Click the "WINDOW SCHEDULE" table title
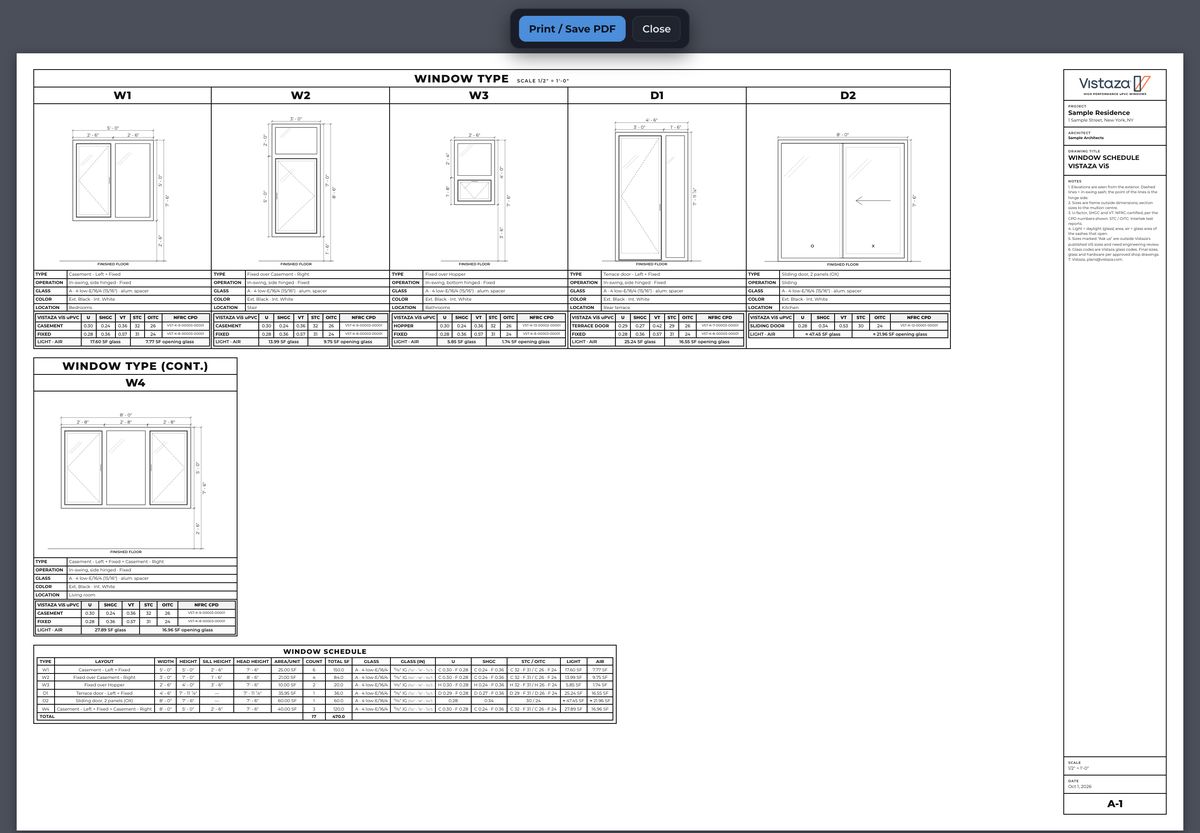The height and width of the screenshot is (833, 1200). [x=325, y=651]
